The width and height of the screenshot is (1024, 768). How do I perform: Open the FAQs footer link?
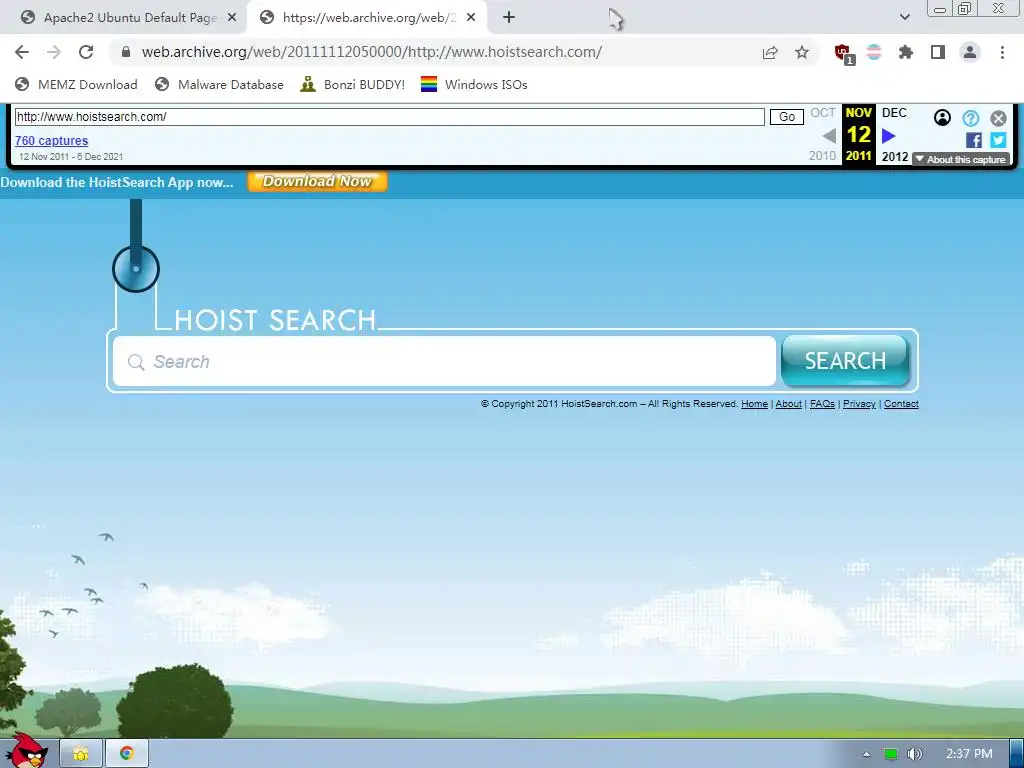(822, 404)
